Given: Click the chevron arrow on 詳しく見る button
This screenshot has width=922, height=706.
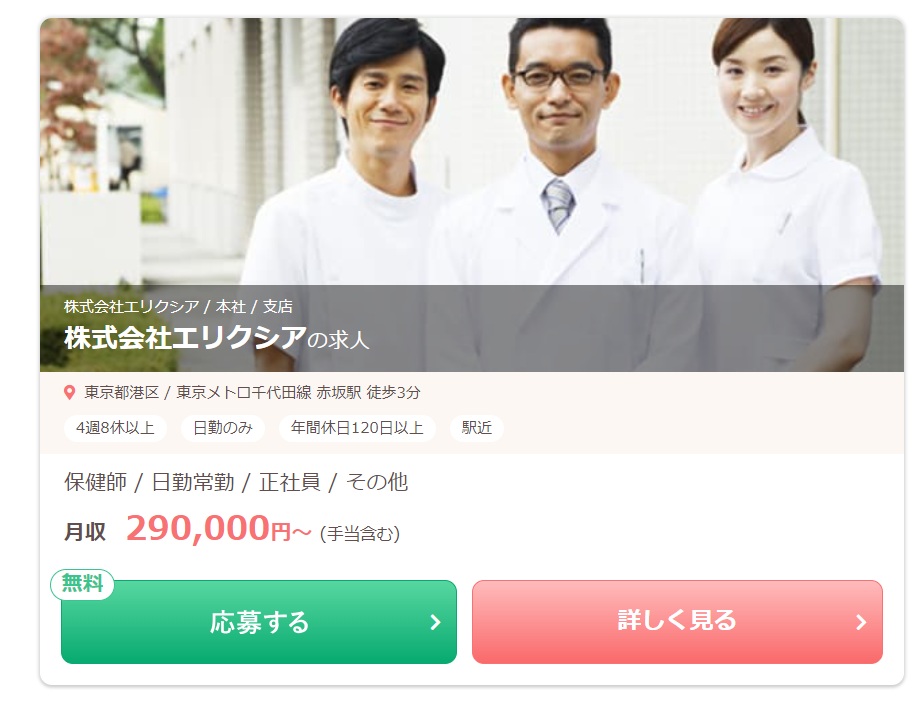Looking at the screenshot, I should 861,622.
